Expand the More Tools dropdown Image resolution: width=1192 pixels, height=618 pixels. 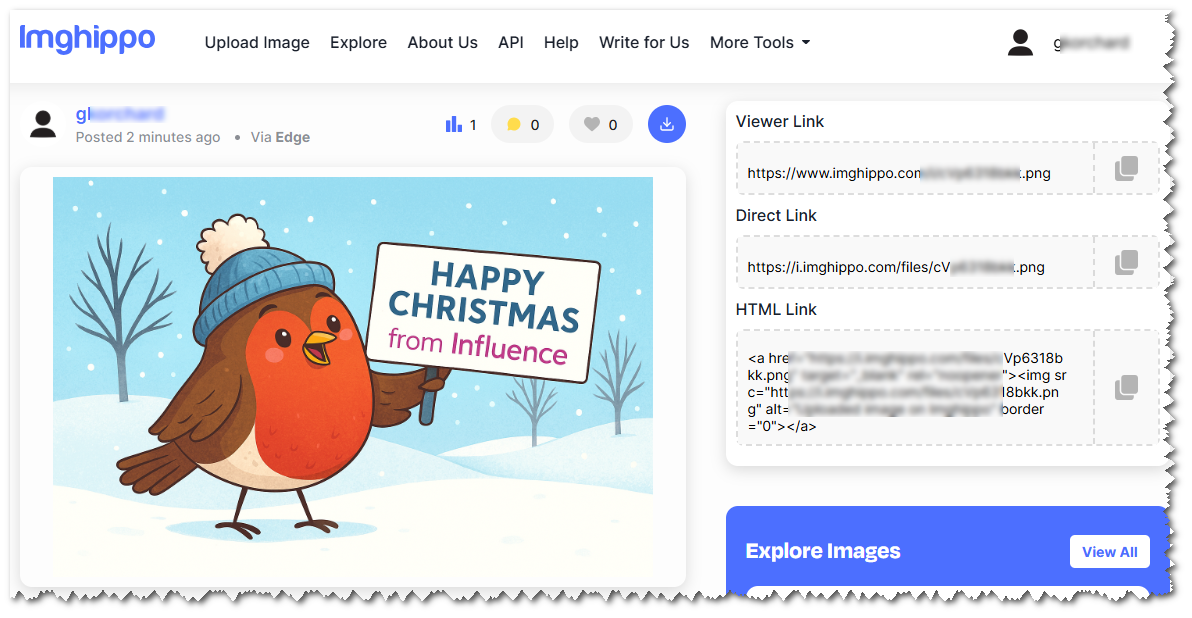point(759,43)
